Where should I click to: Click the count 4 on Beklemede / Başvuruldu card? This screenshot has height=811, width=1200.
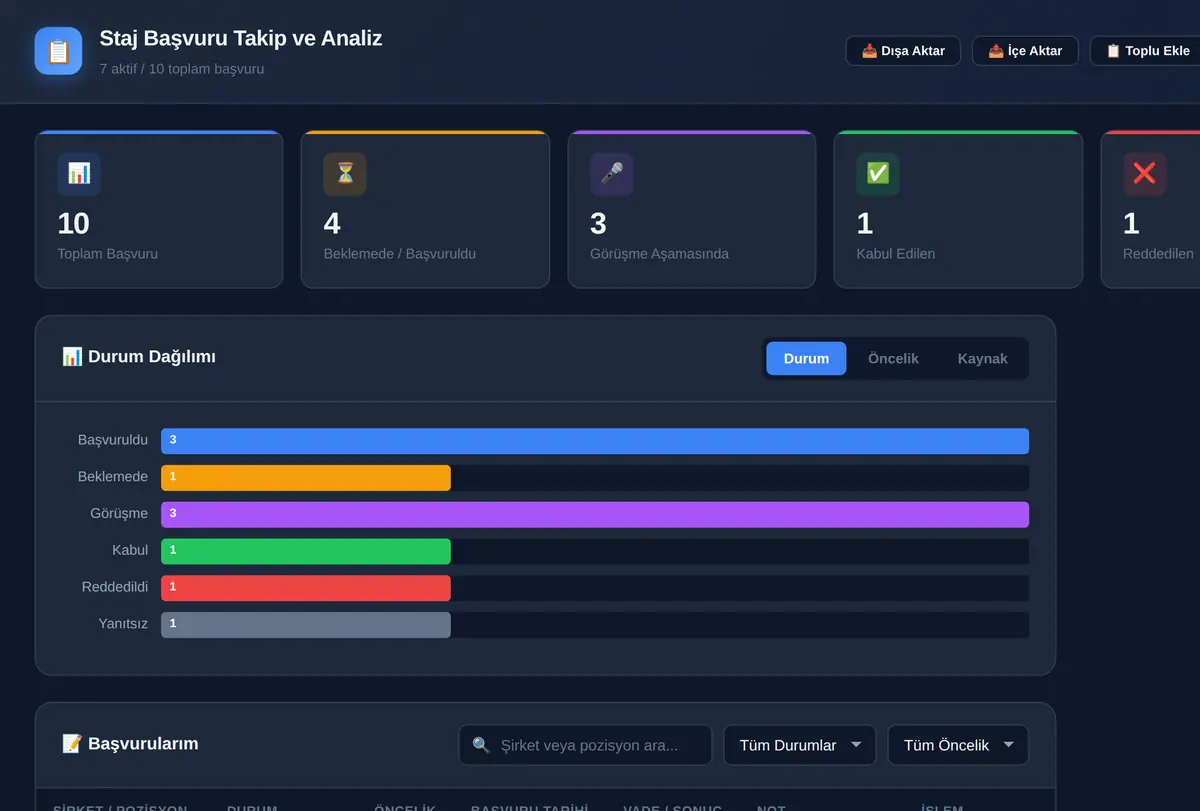click(x=333, y=224)
